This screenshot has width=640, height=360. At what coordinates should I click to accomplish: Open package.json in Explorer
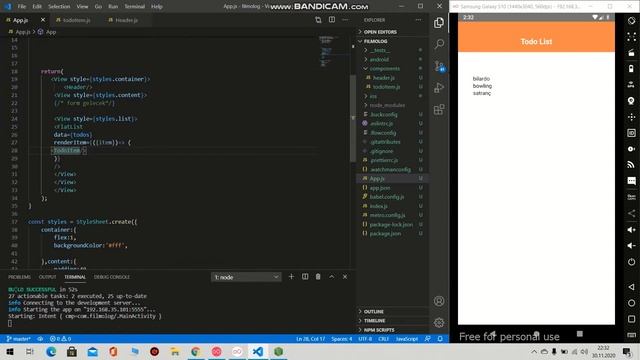coord(393,233)
